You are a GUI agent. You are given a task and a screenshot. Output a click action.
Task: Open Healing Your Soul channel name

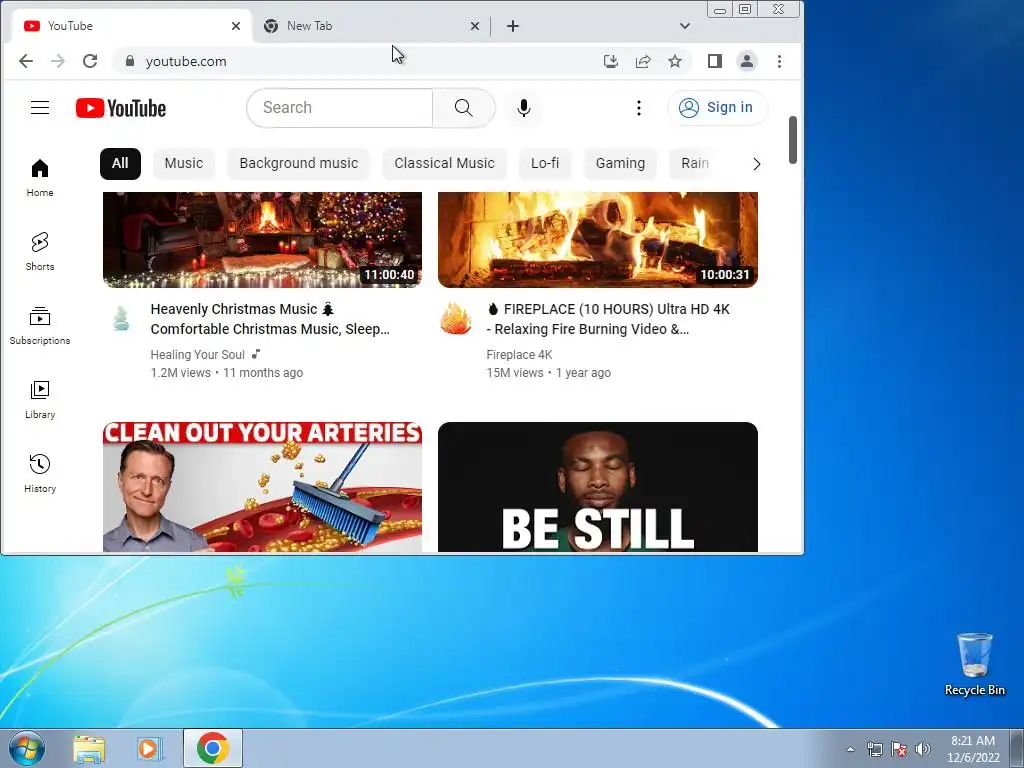[197, 355]
